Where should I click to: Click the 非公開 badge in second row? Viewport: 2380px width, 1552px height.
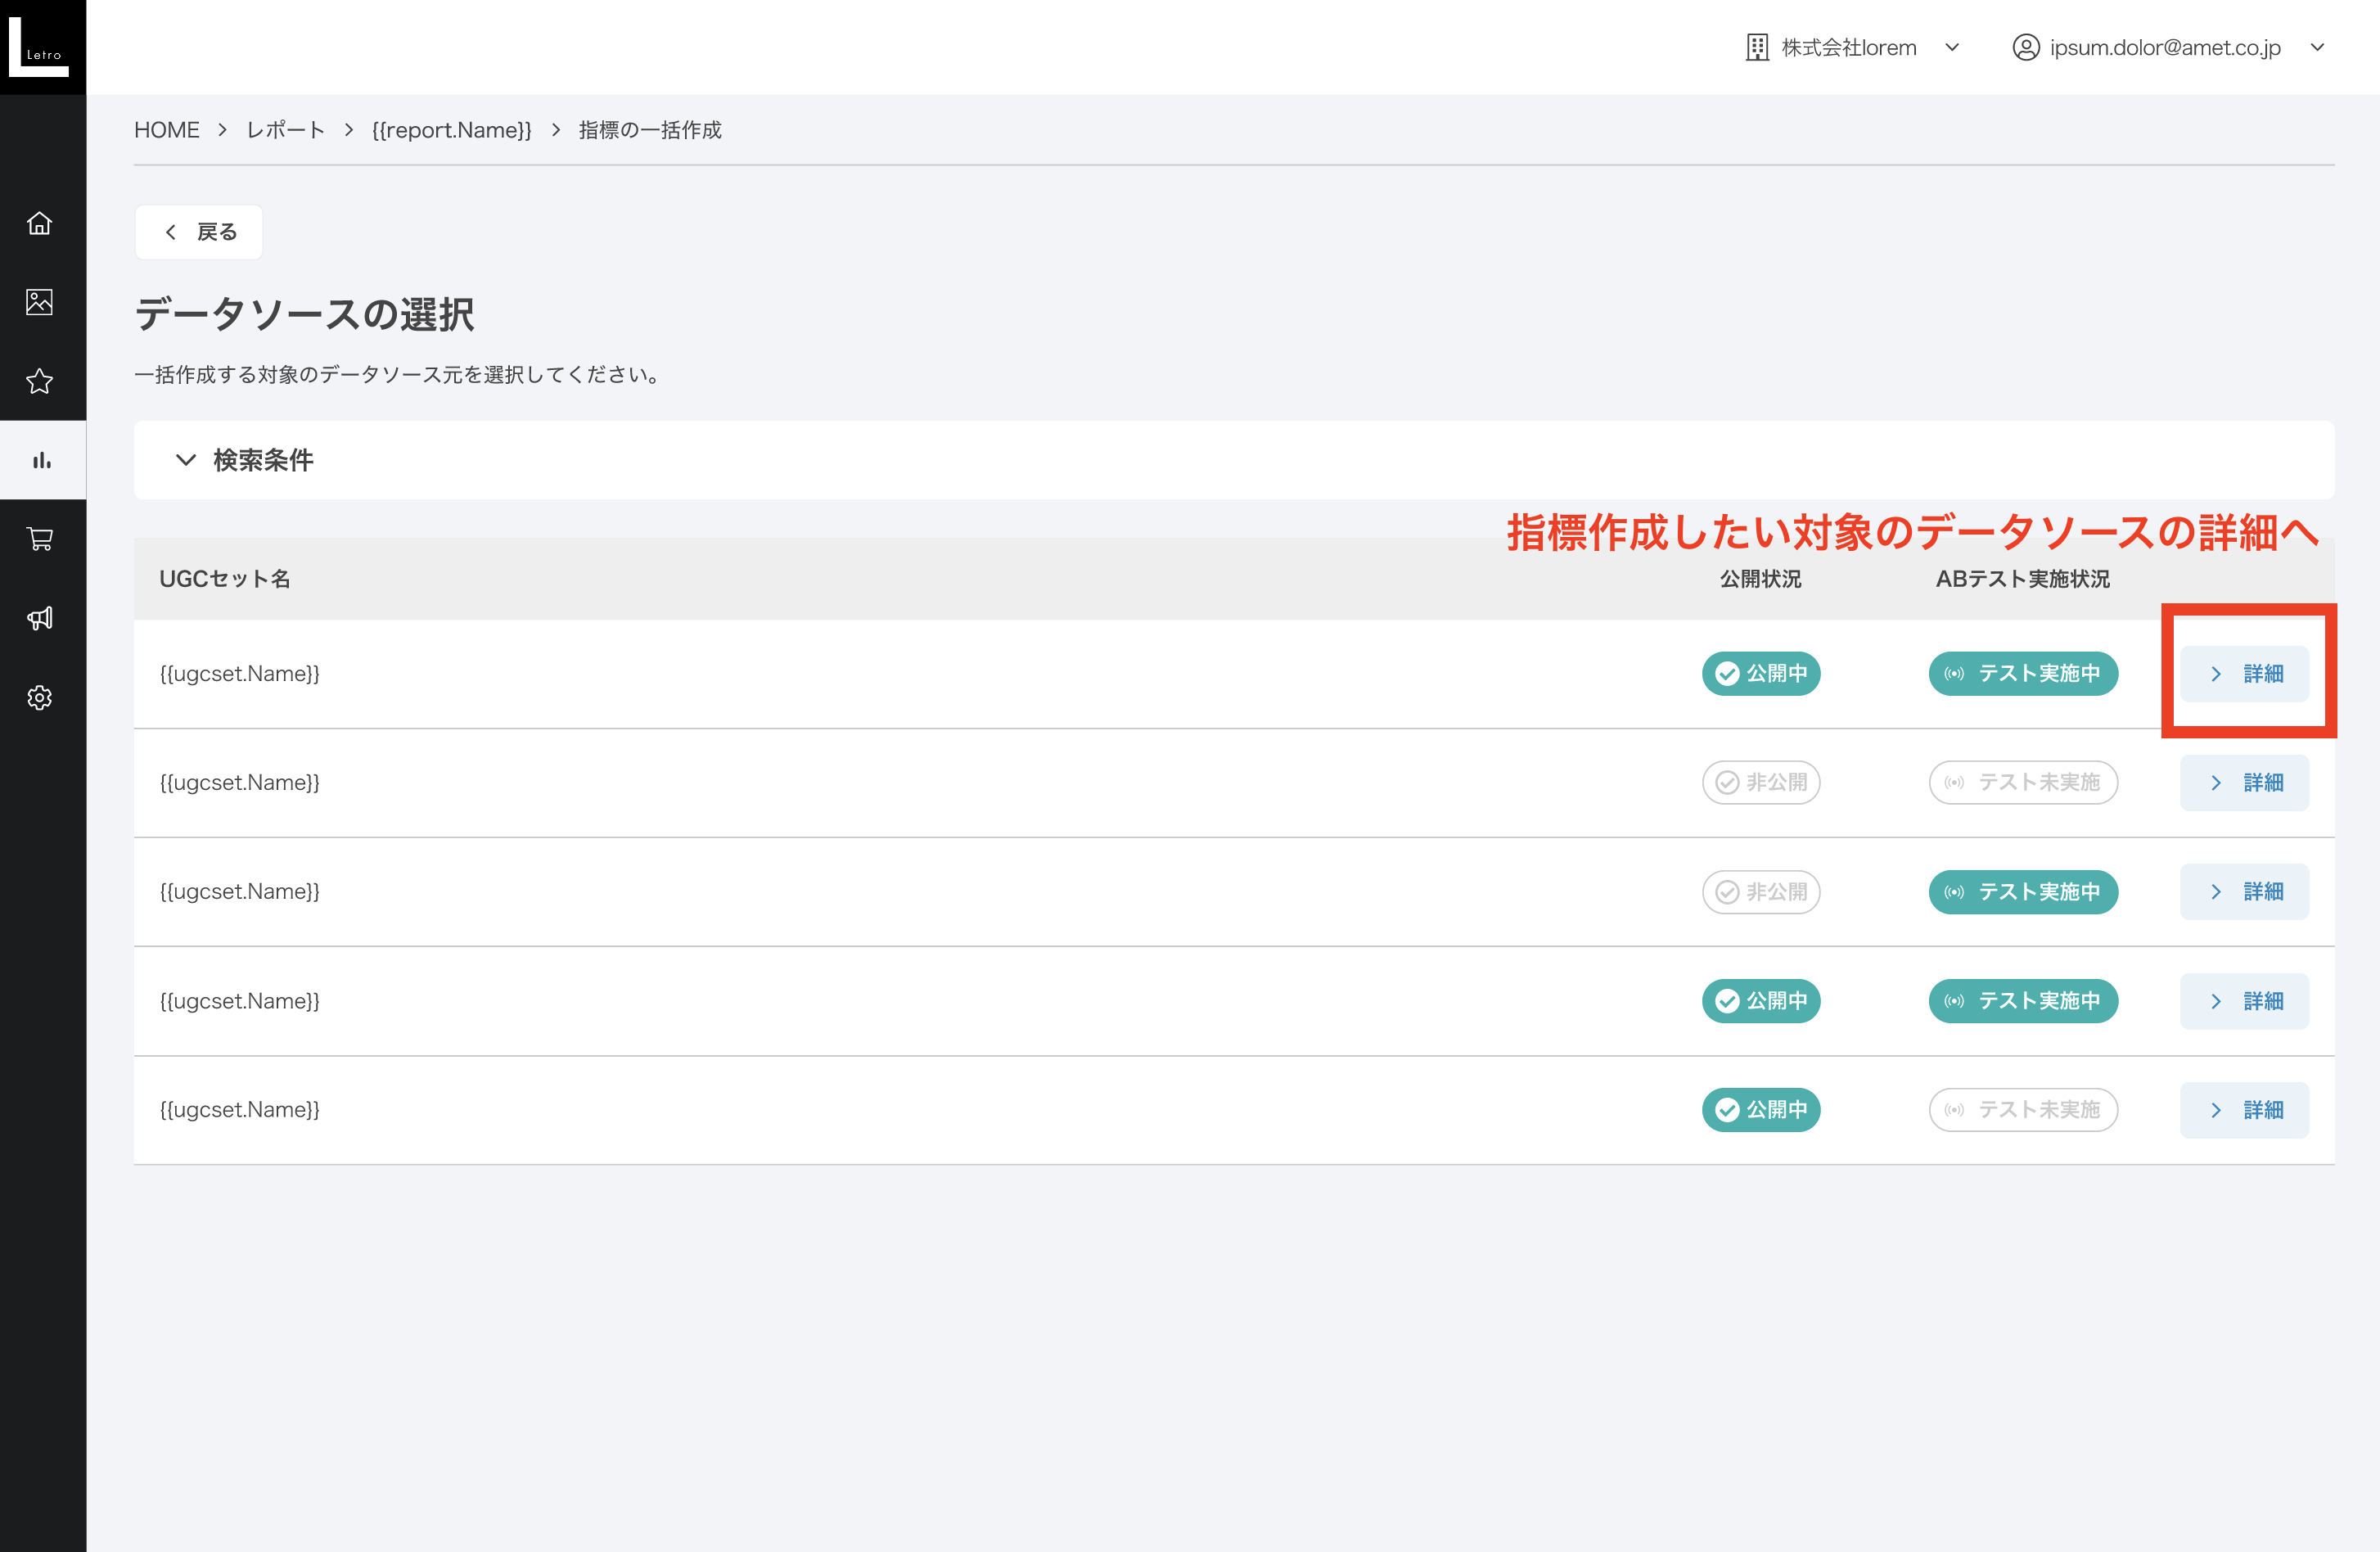coord(1760,782)
